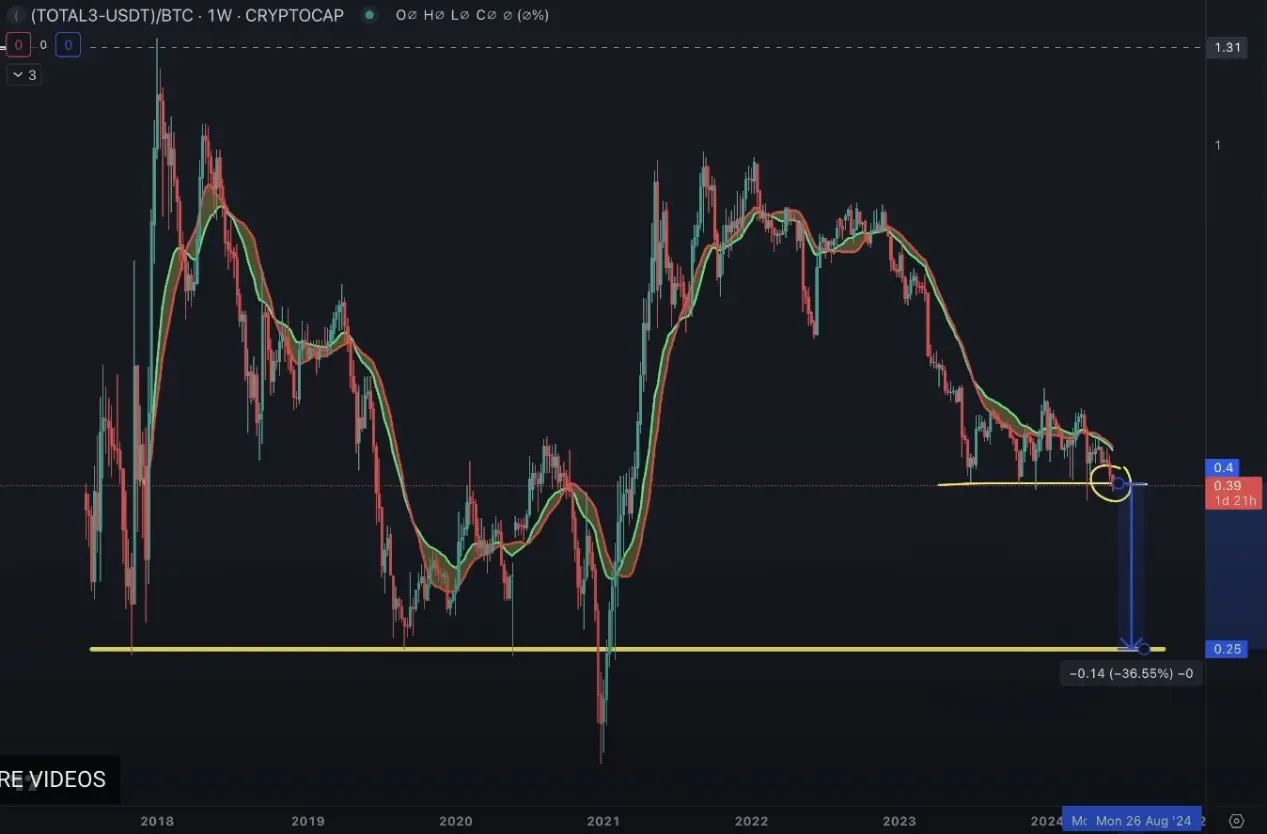Viewport: 1267px width, 834px height.
Task: Select the yellow circle drawing on chart
Action: pos(1110,482)
